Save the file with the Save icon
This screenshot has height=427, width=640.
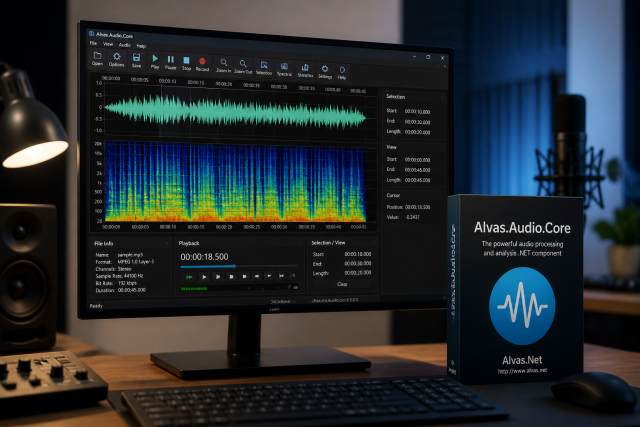pos(136,58)
